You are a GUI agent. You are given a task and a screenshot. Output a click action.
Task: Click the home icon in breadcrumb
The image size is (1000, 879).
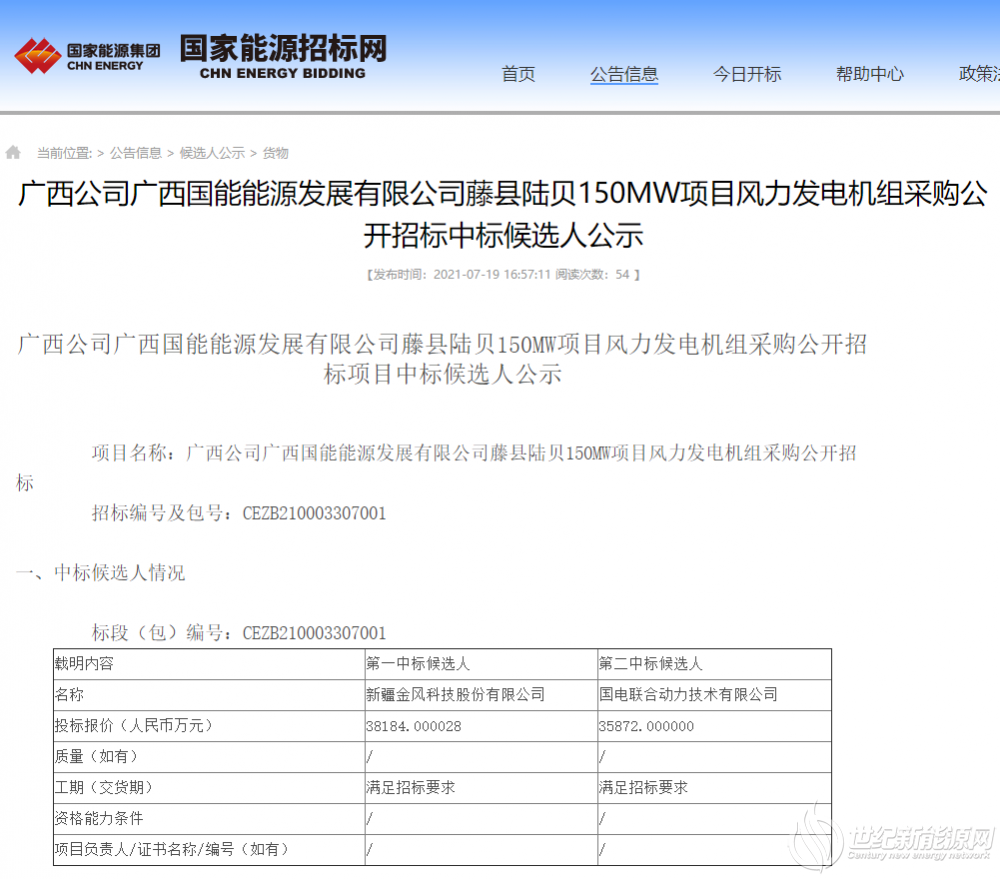(13, 153)
